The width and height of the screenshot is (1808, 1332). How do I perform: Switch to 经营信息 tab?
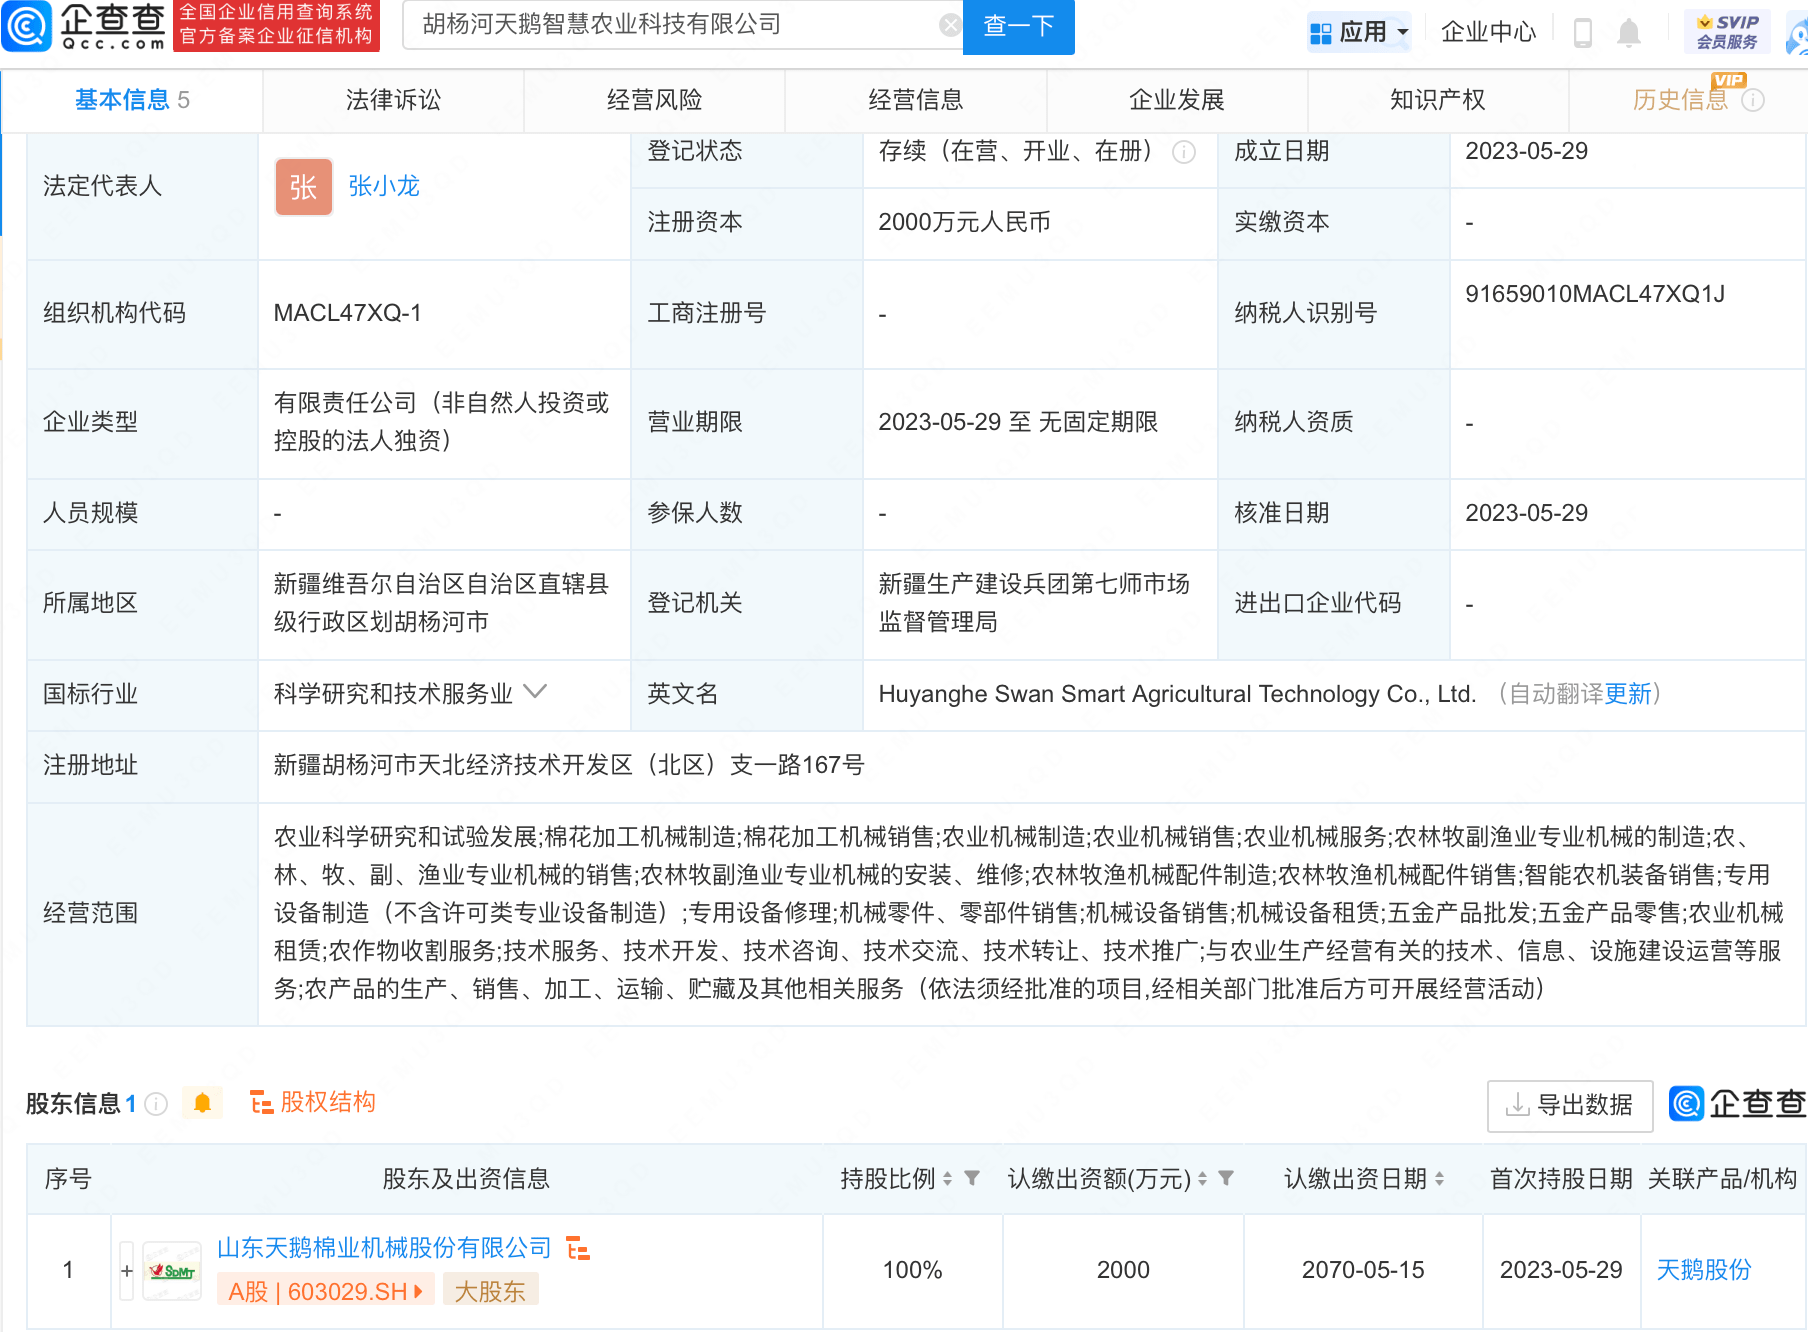click(x=915, y=100)
